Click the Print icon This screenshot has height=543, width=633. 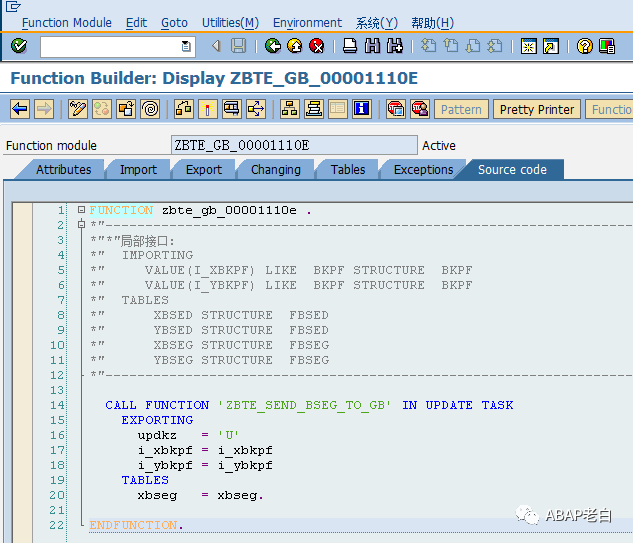pos(350,46)
